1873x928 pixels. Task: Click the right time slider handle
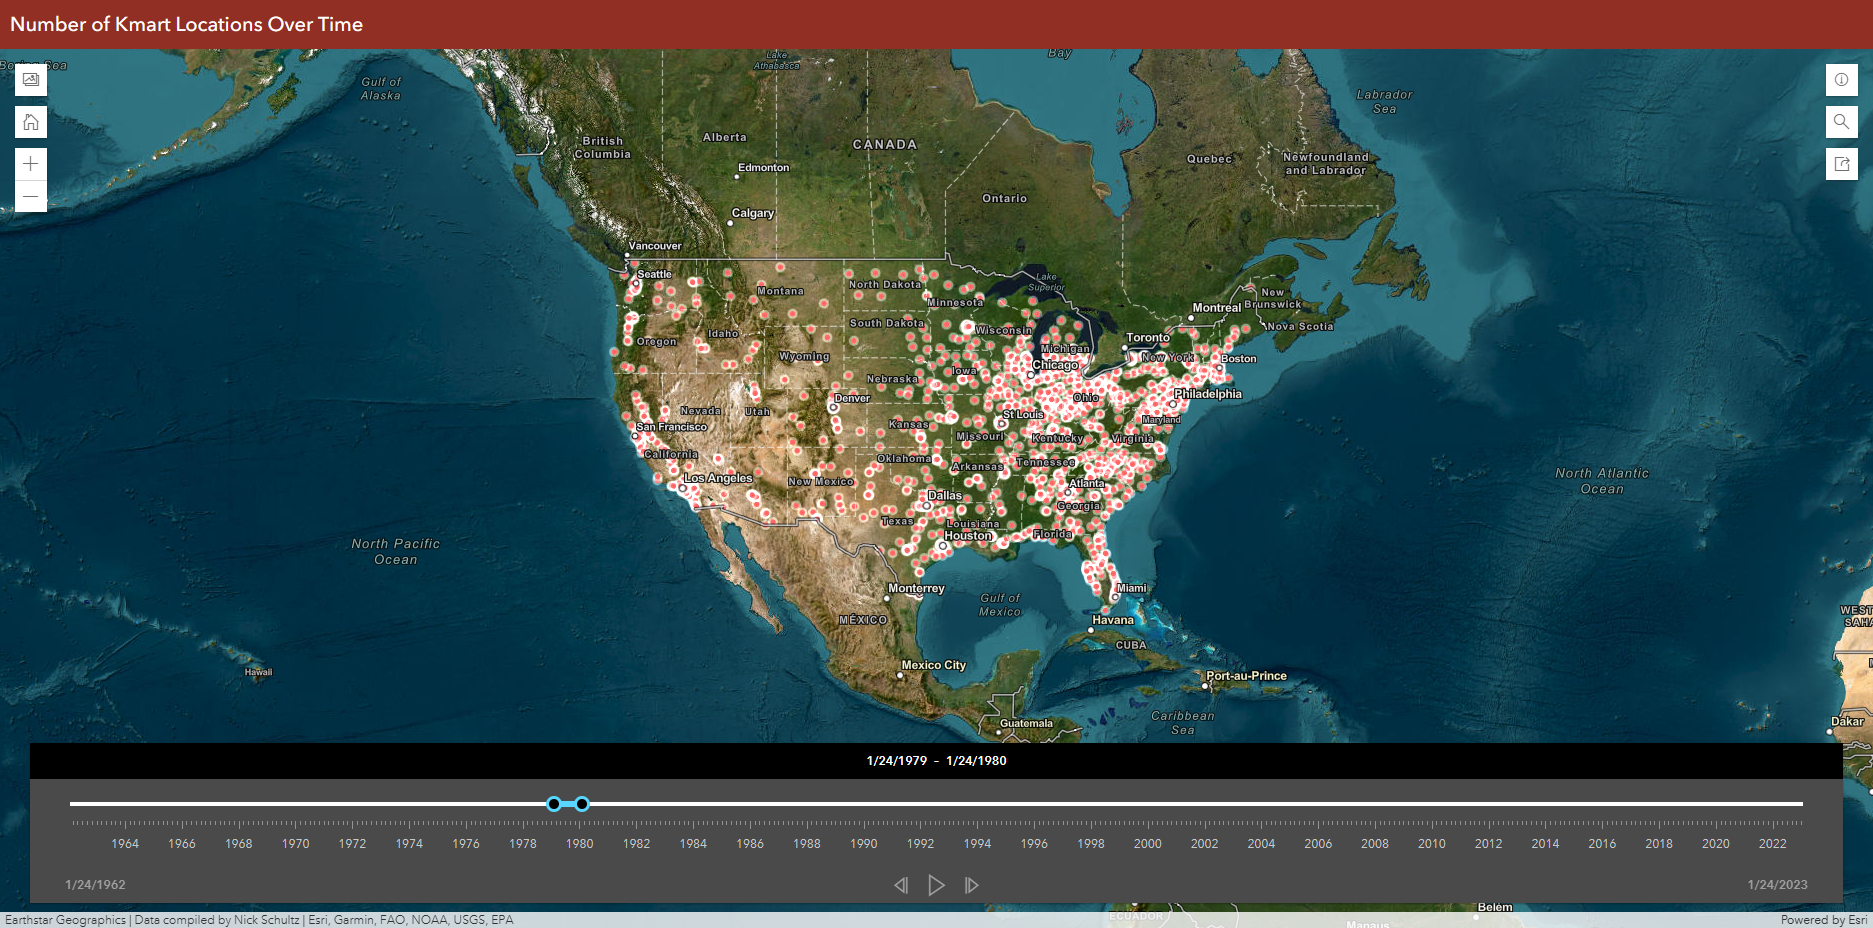(x=582, y=804)
